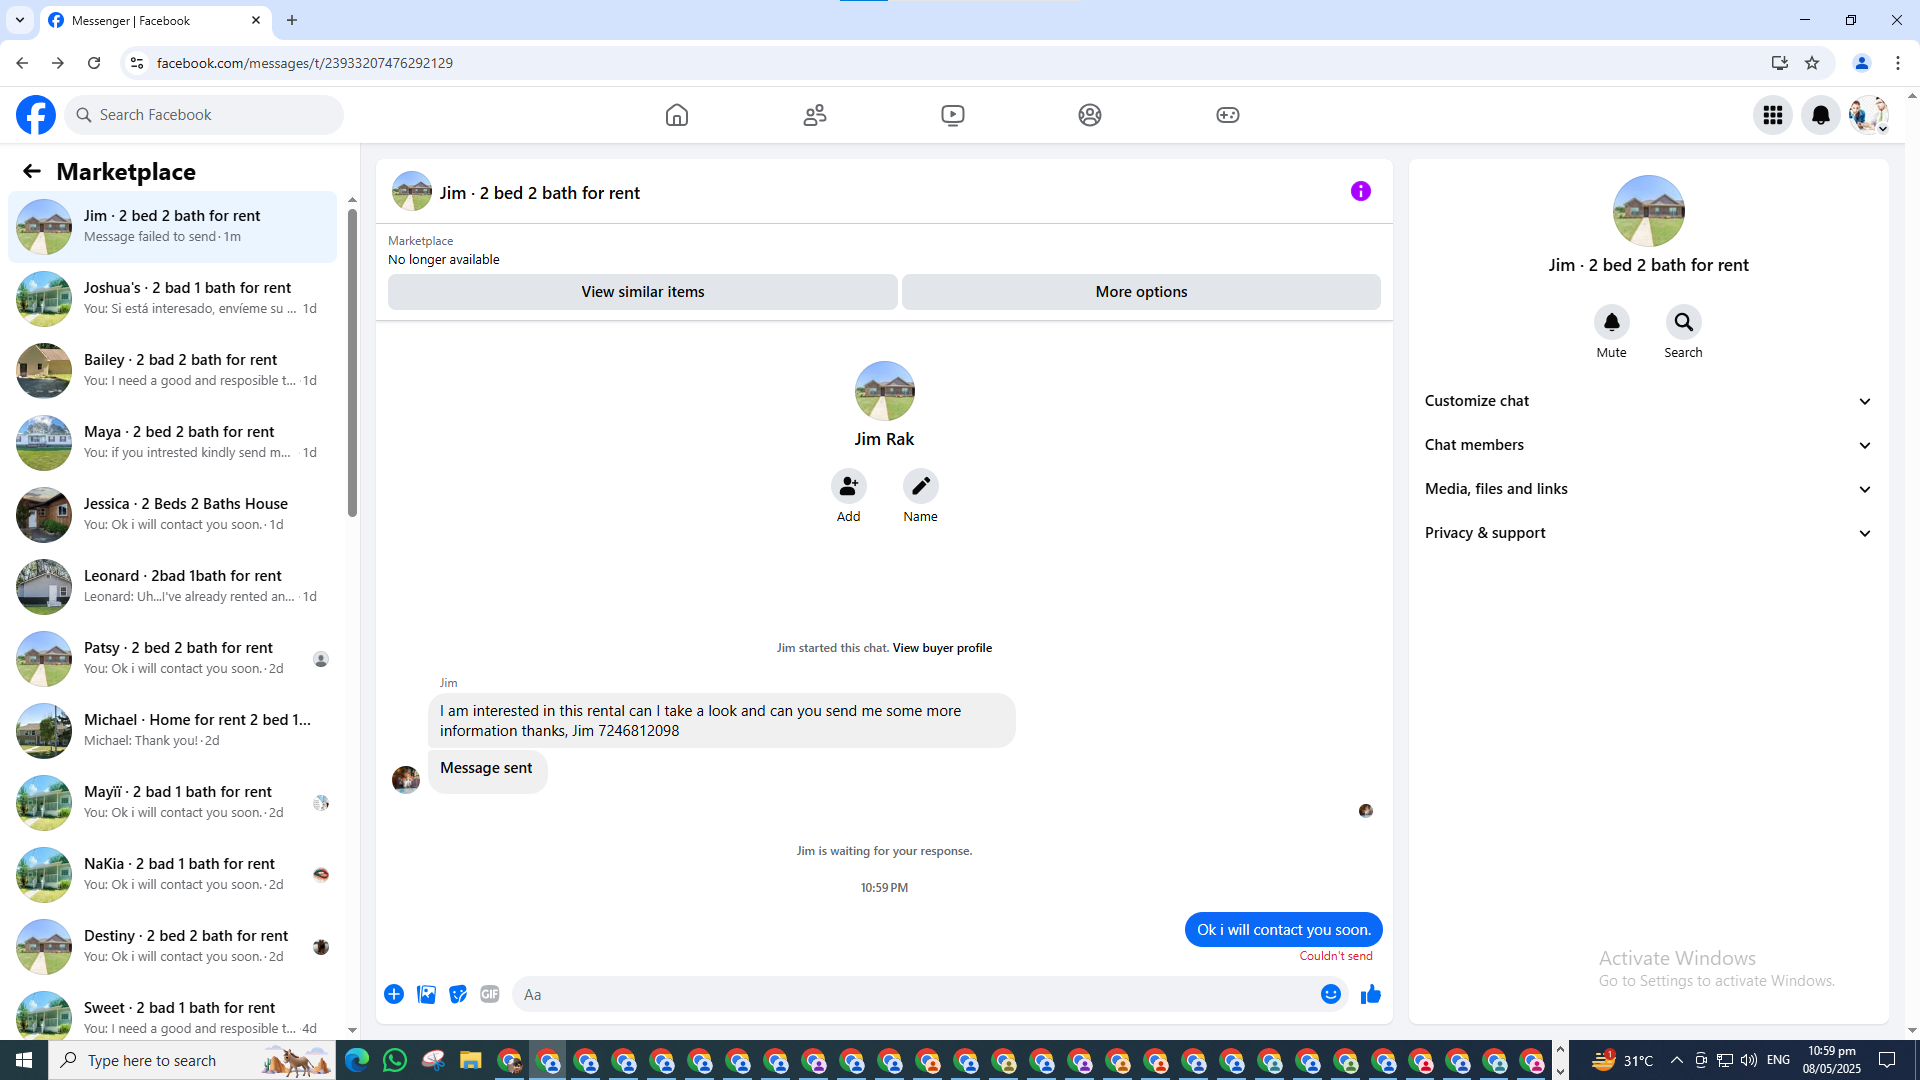Select the 'Ok i will contact you soon.' message
1920x1080 pixels.
1284,930
